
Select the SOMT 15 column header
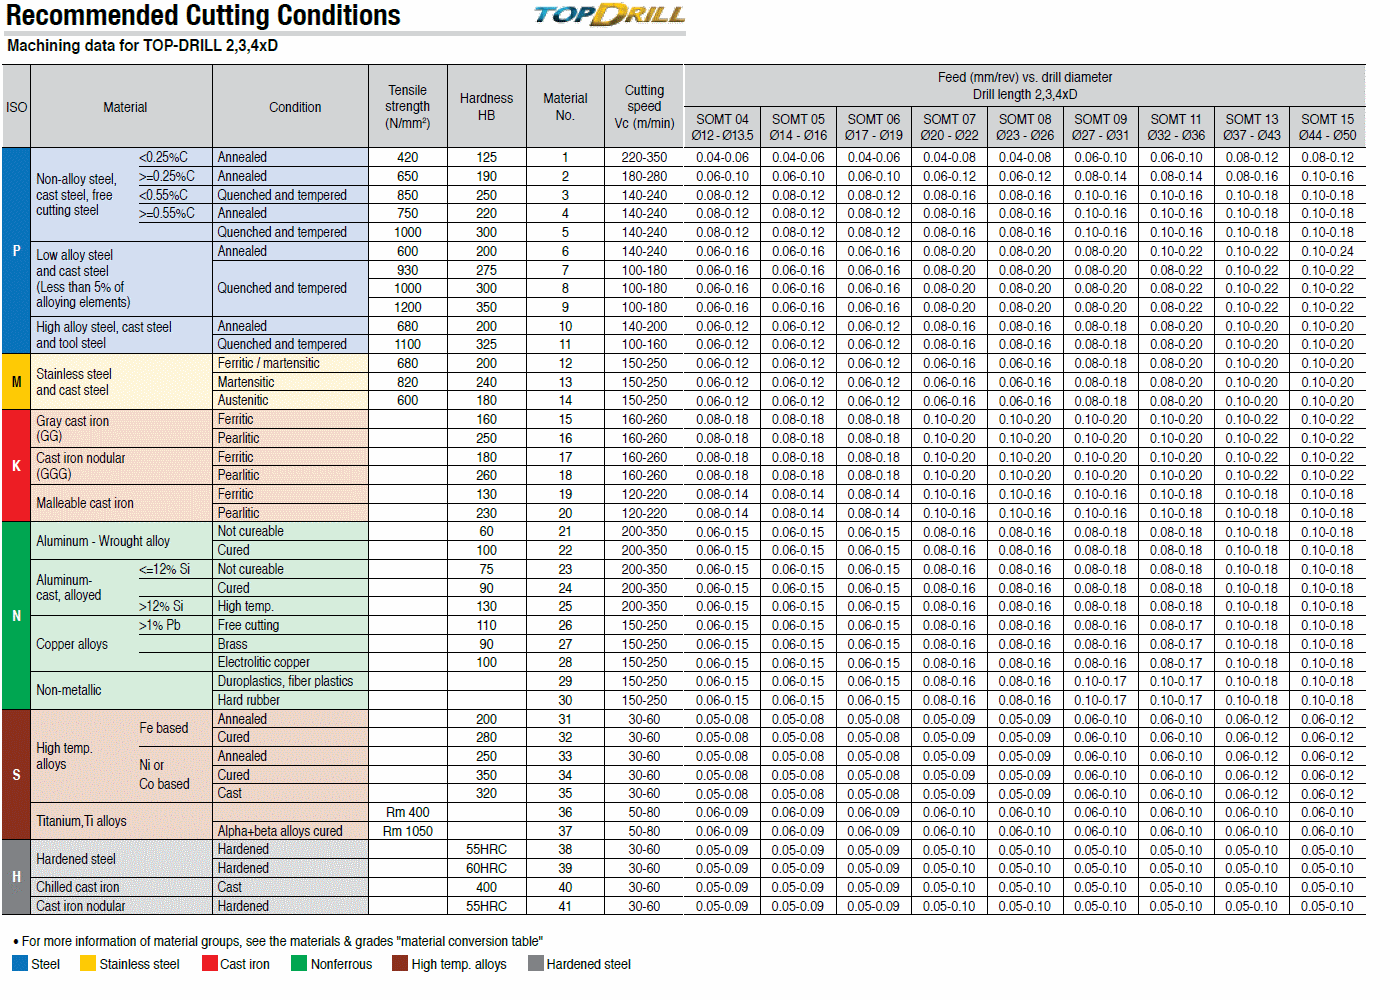coord(1327,127)
